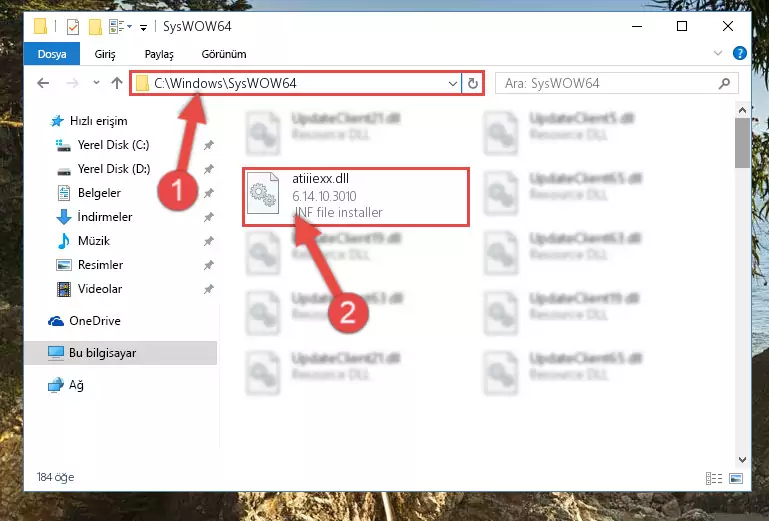Select the atiiiexx.dll file name

coord(320,179)
